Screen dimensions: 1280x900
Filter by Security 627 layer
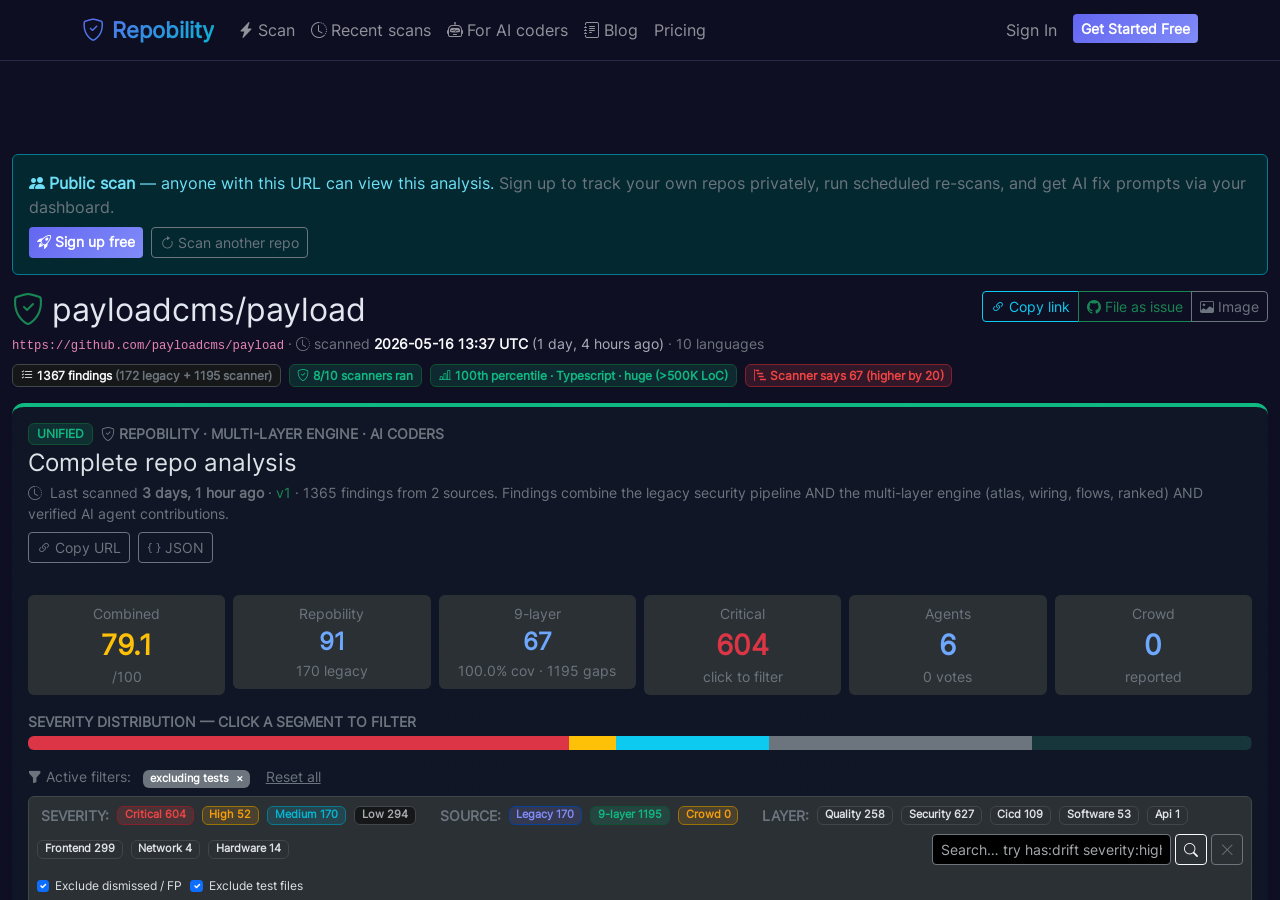point(941,815)
